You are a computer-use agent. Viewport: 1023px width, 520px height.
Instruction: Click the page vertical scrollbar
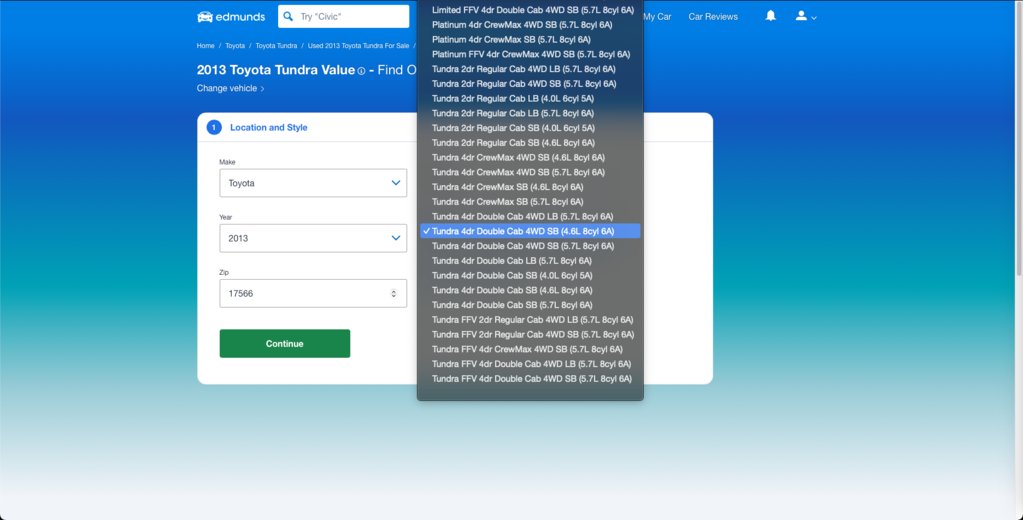1018,137
